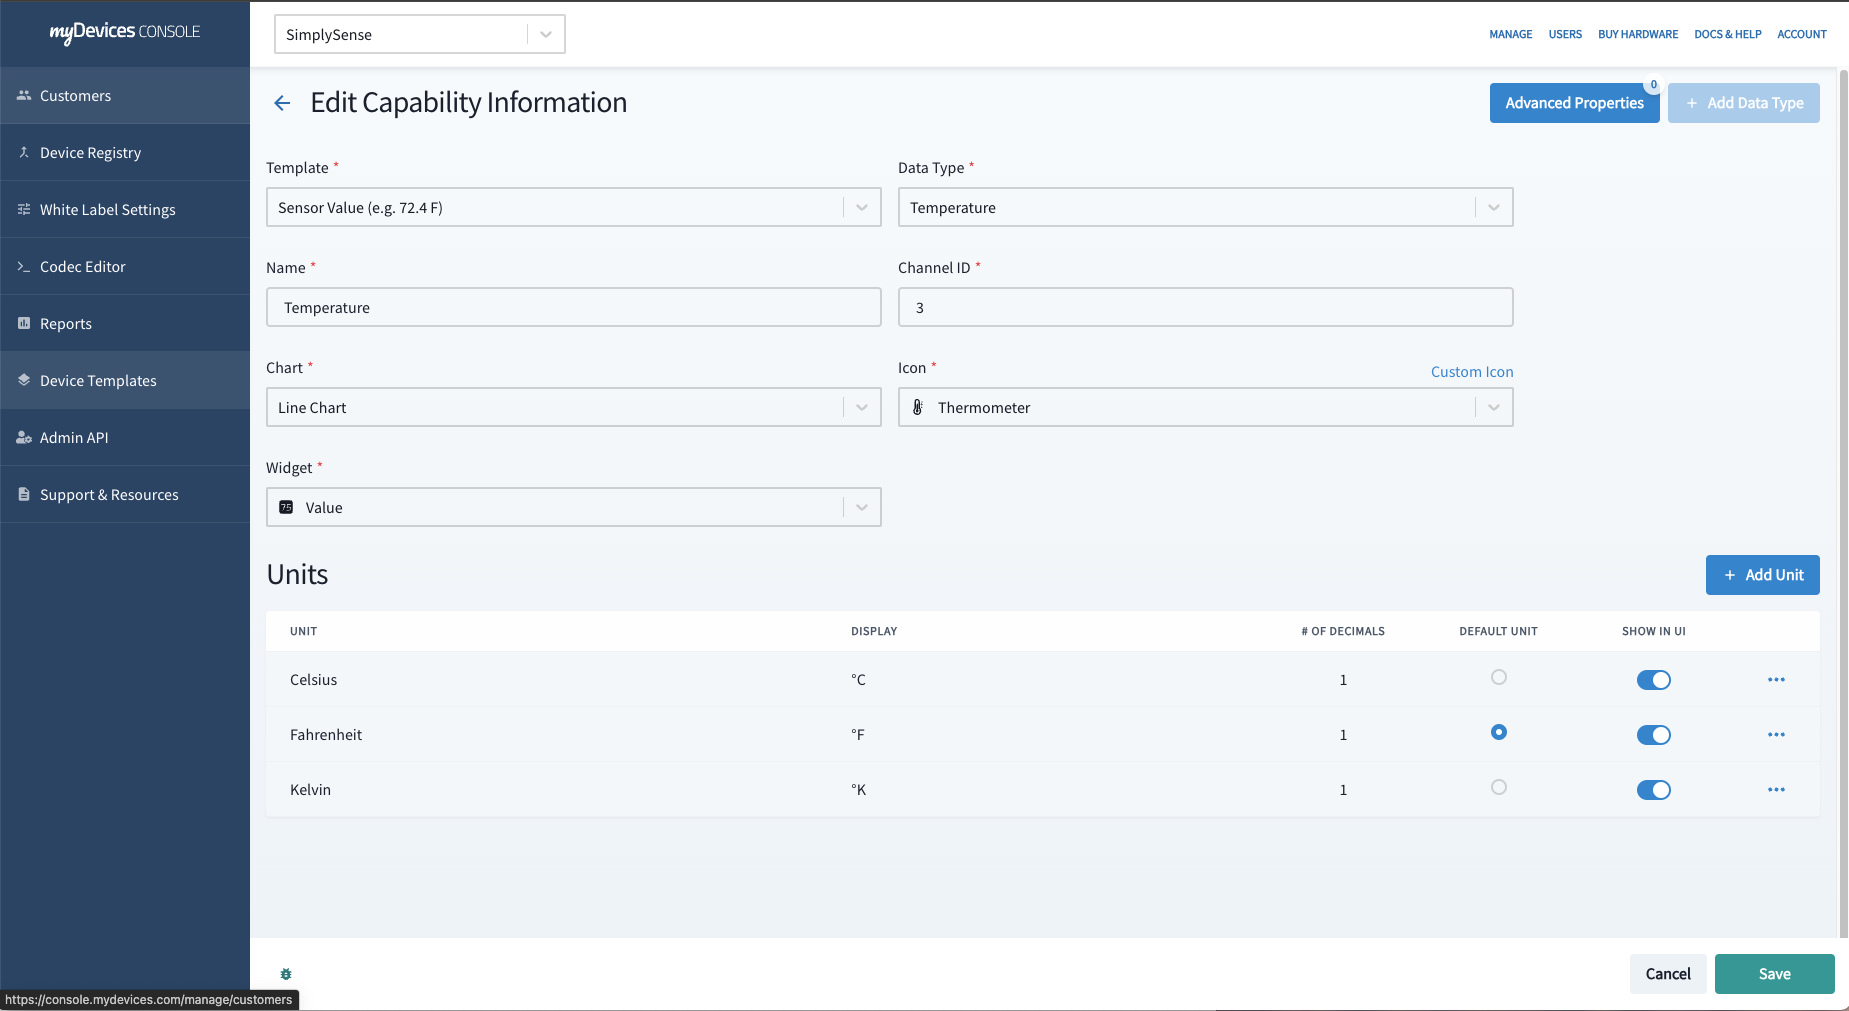Set Celsius as the default unit

point(1498,678)
